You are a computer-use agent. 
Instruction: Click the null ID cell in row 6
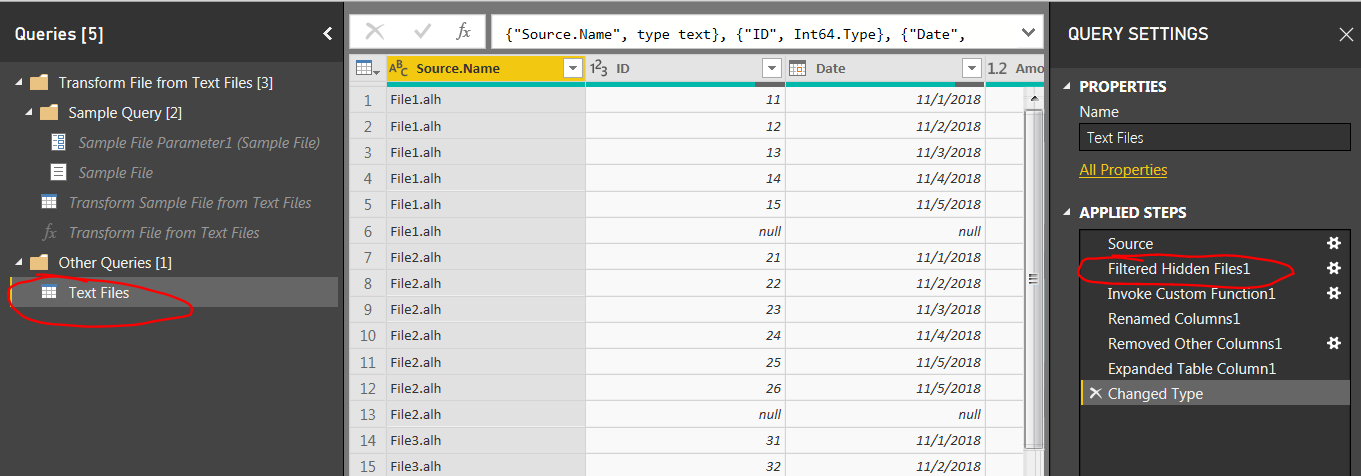685,231
